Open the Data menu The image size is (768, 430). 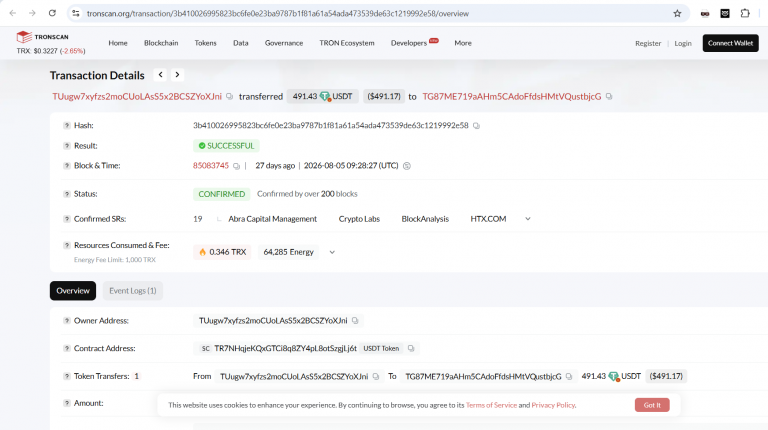coord(240,43)
